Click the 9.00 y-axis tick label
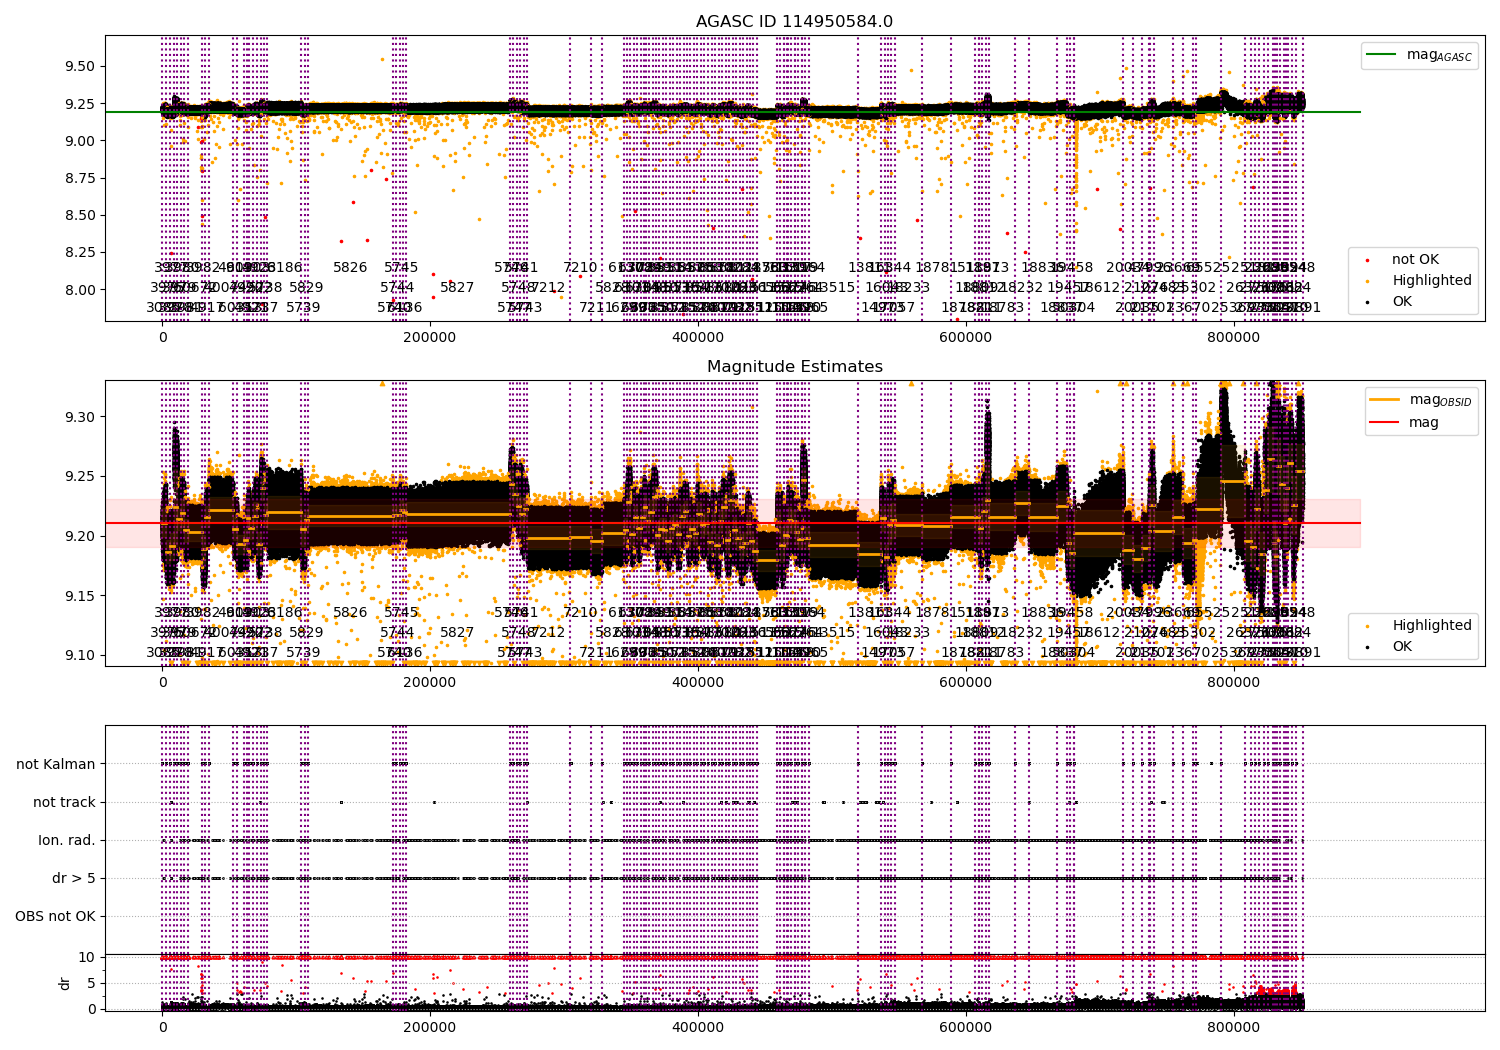The image size is (1500, 1050). point(79,141)
